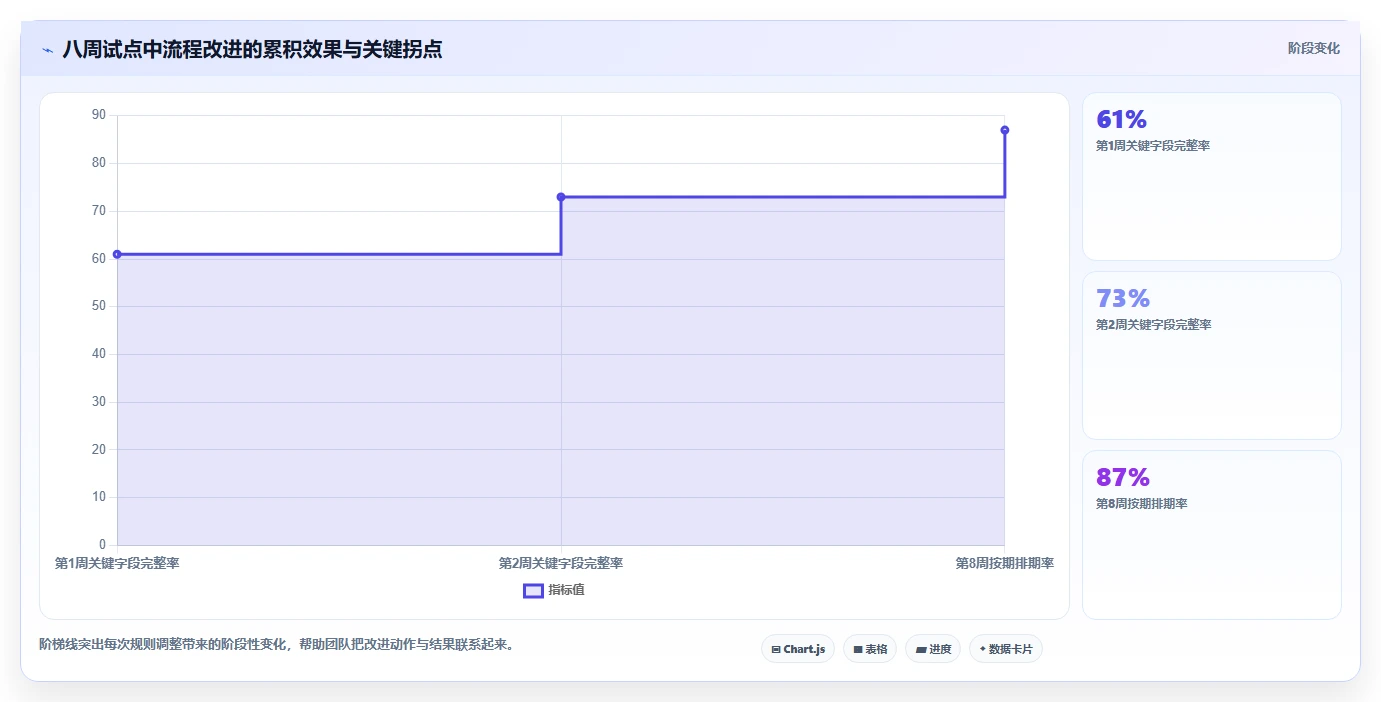
Task: Click the footnote text starting 阶梯线突出
Action: coord(277,645)
